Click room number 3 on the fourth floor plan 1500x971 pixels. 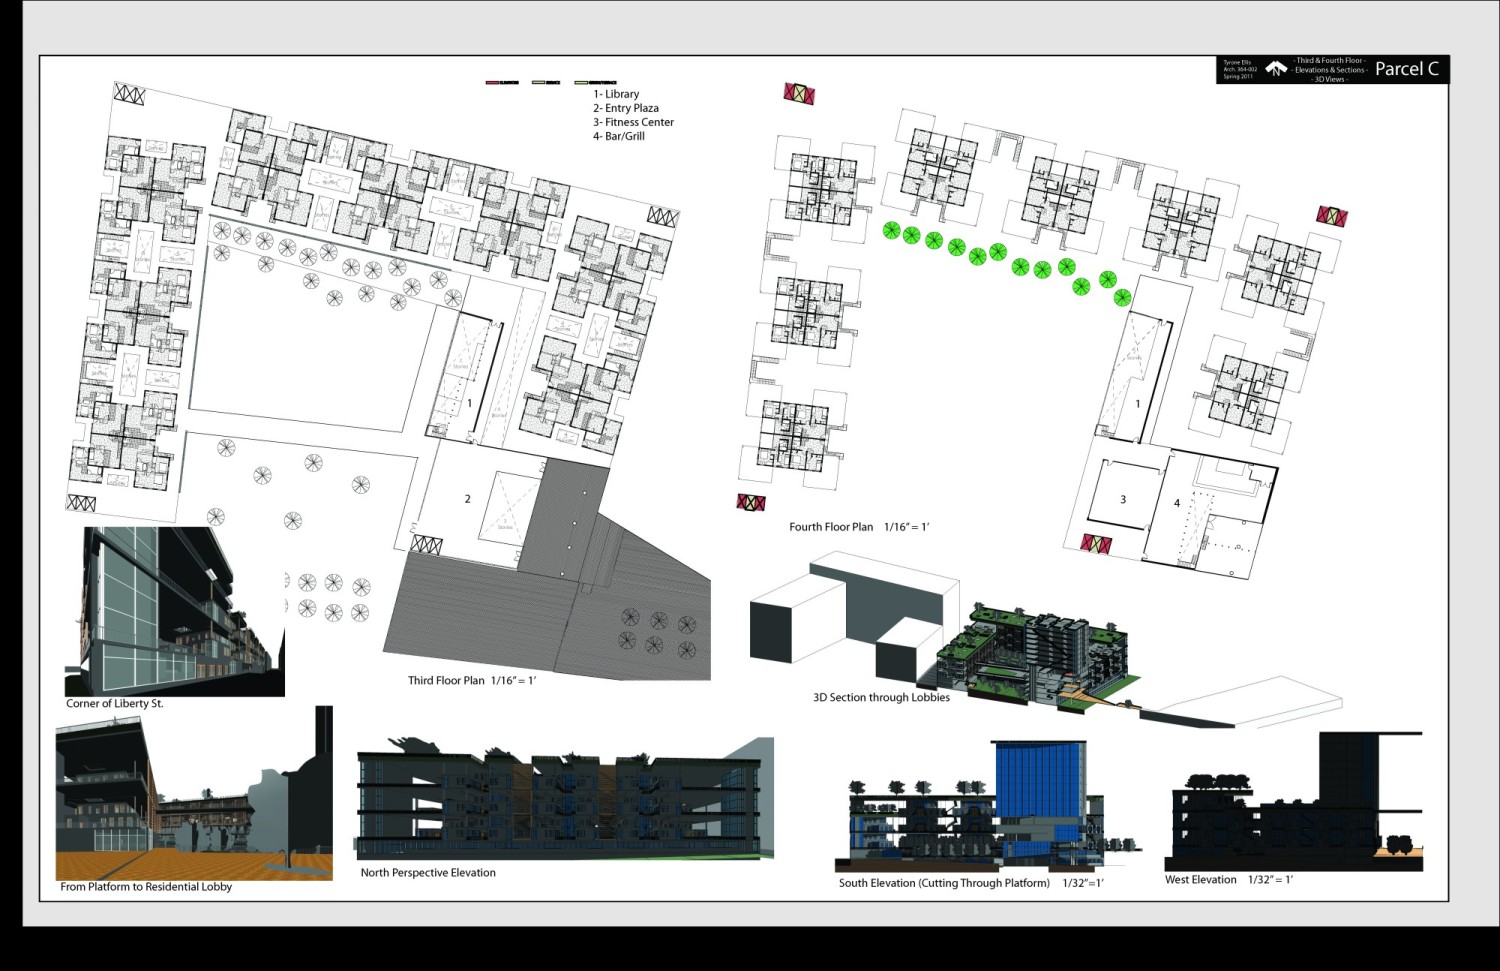(x=1123, y=499)
